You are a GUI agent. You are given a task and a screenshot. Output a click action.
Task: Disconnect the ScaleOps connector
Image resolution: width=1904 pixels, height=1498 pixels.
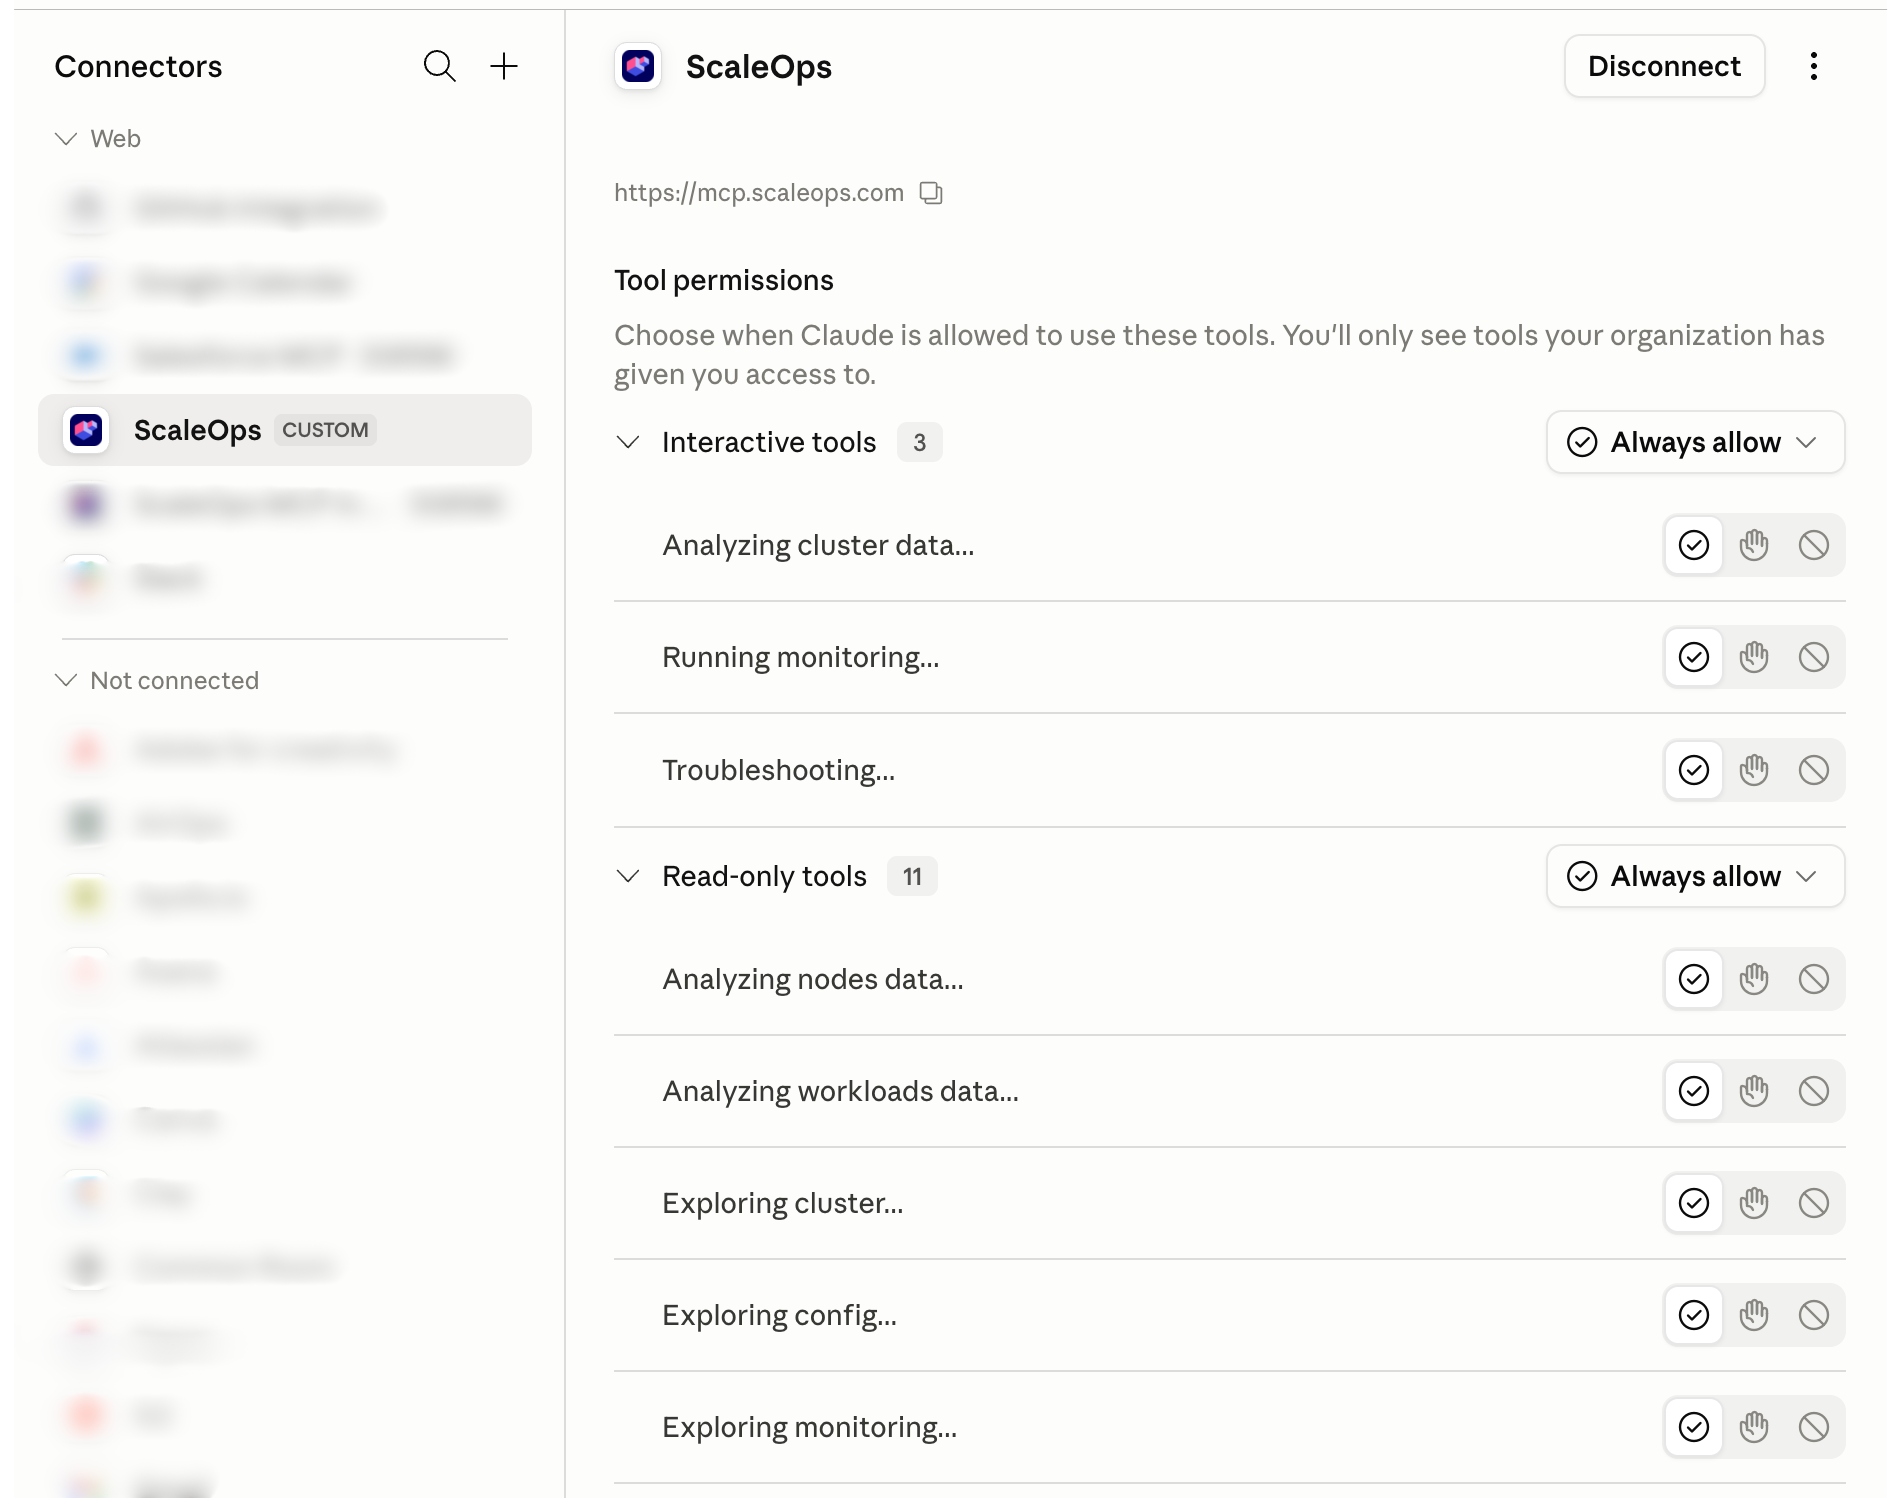[x=1664, y=66]
